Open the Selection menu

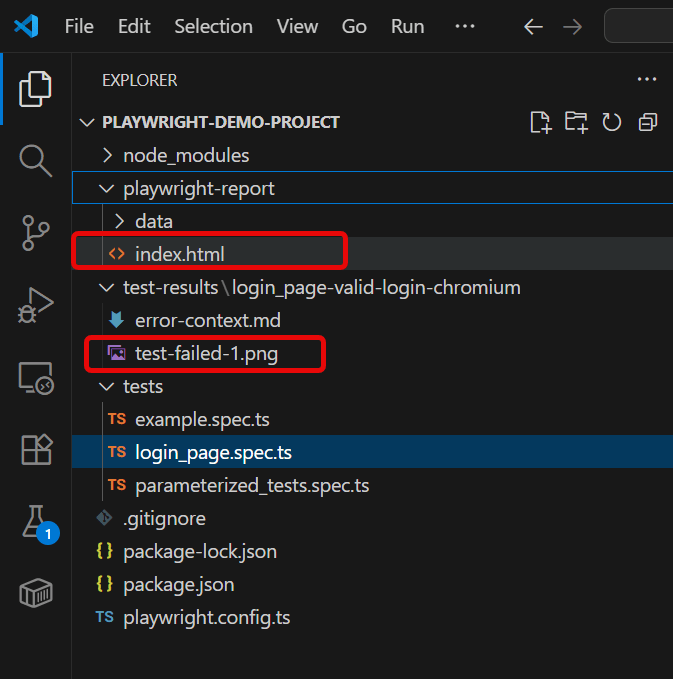tap(213, 27)
